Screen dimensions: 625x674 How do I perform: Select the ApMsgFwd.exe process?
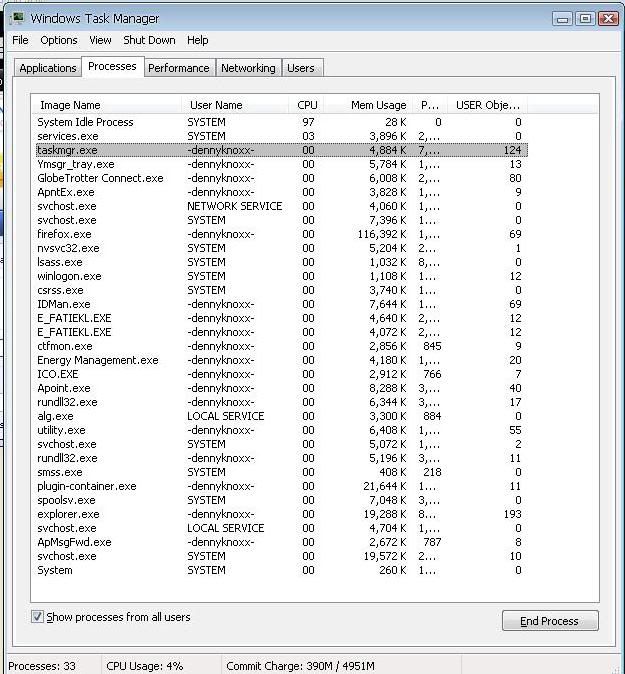pyautogui.click(x=282, y=542)
